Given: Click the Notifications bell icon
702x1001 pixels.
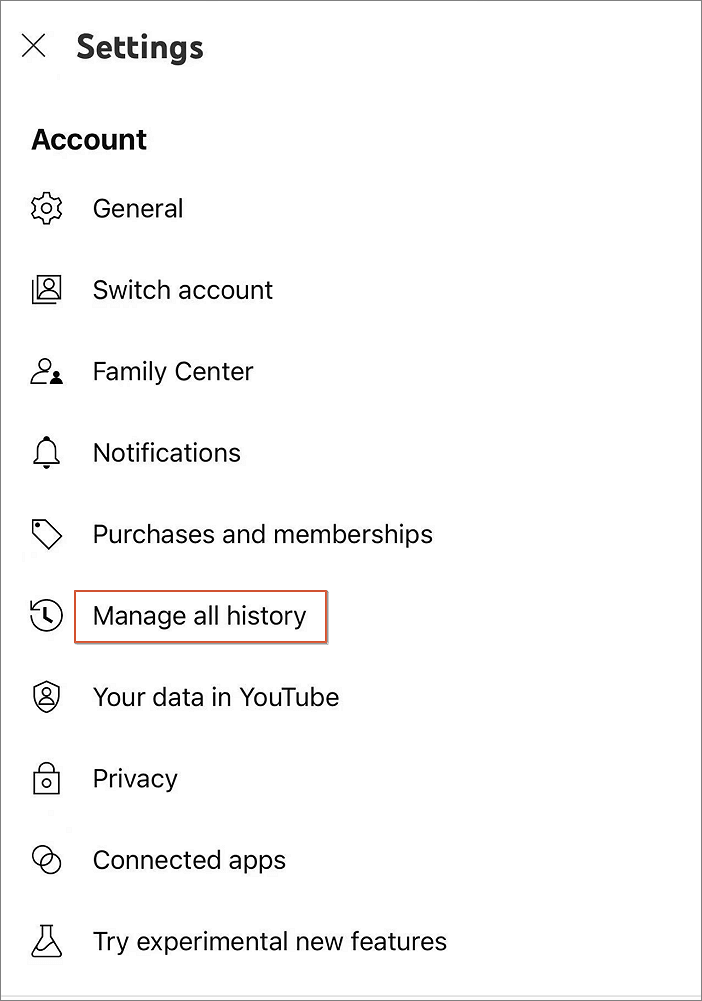Looking at the screenshot, I should point(46,452).
